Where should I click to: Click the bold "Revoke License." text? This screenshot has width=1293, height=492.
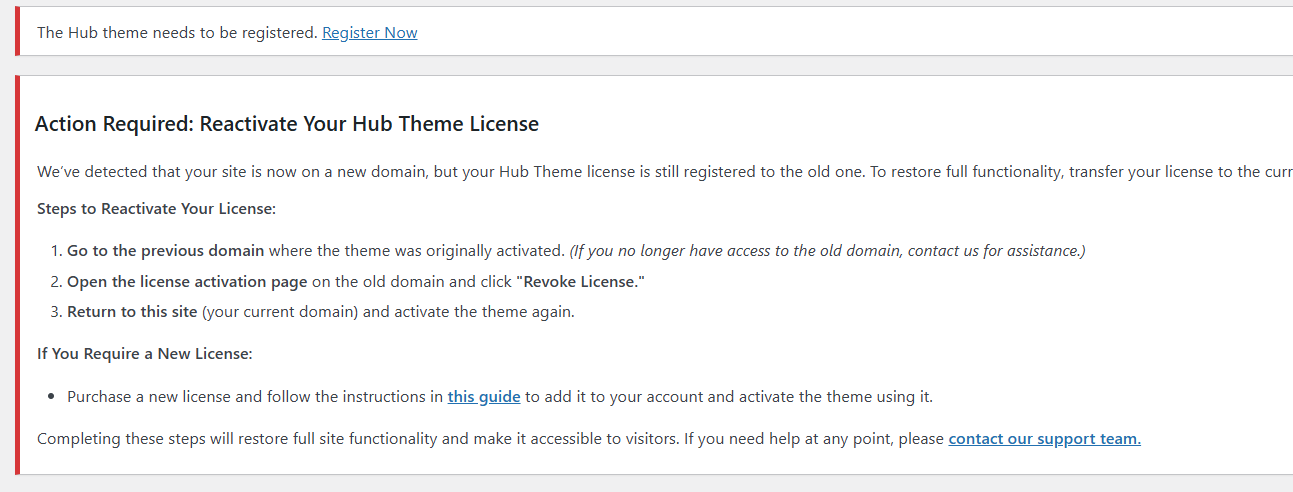tap(580, 282)
